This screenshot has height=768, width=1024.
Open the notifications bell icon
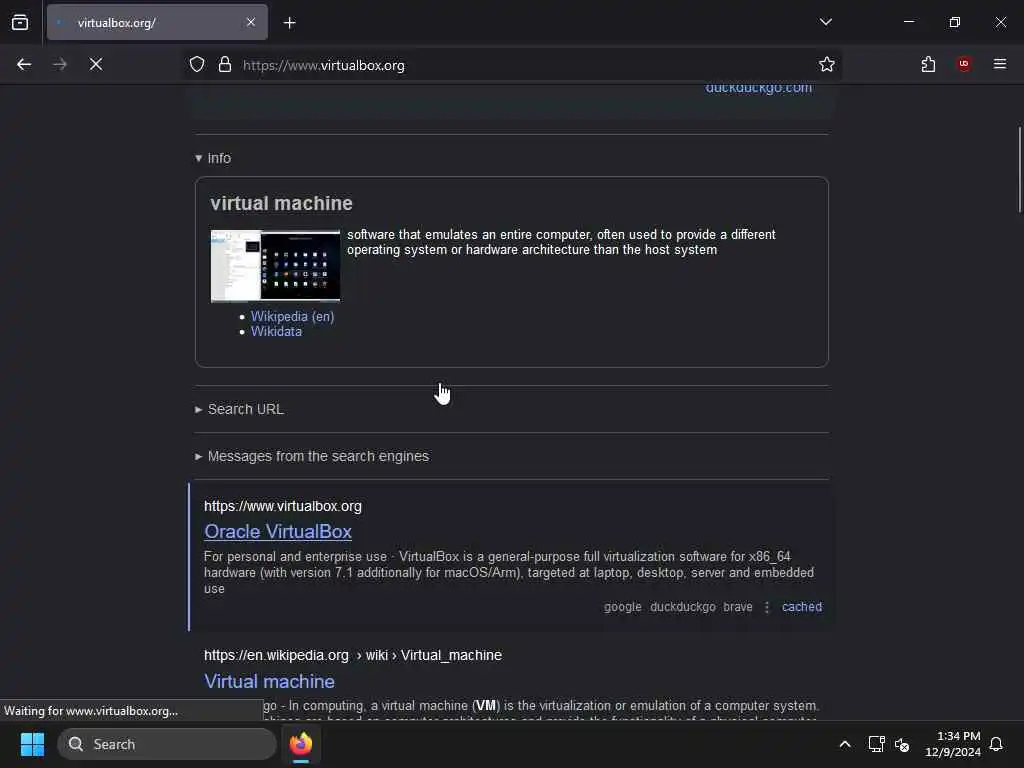point(996,744)
